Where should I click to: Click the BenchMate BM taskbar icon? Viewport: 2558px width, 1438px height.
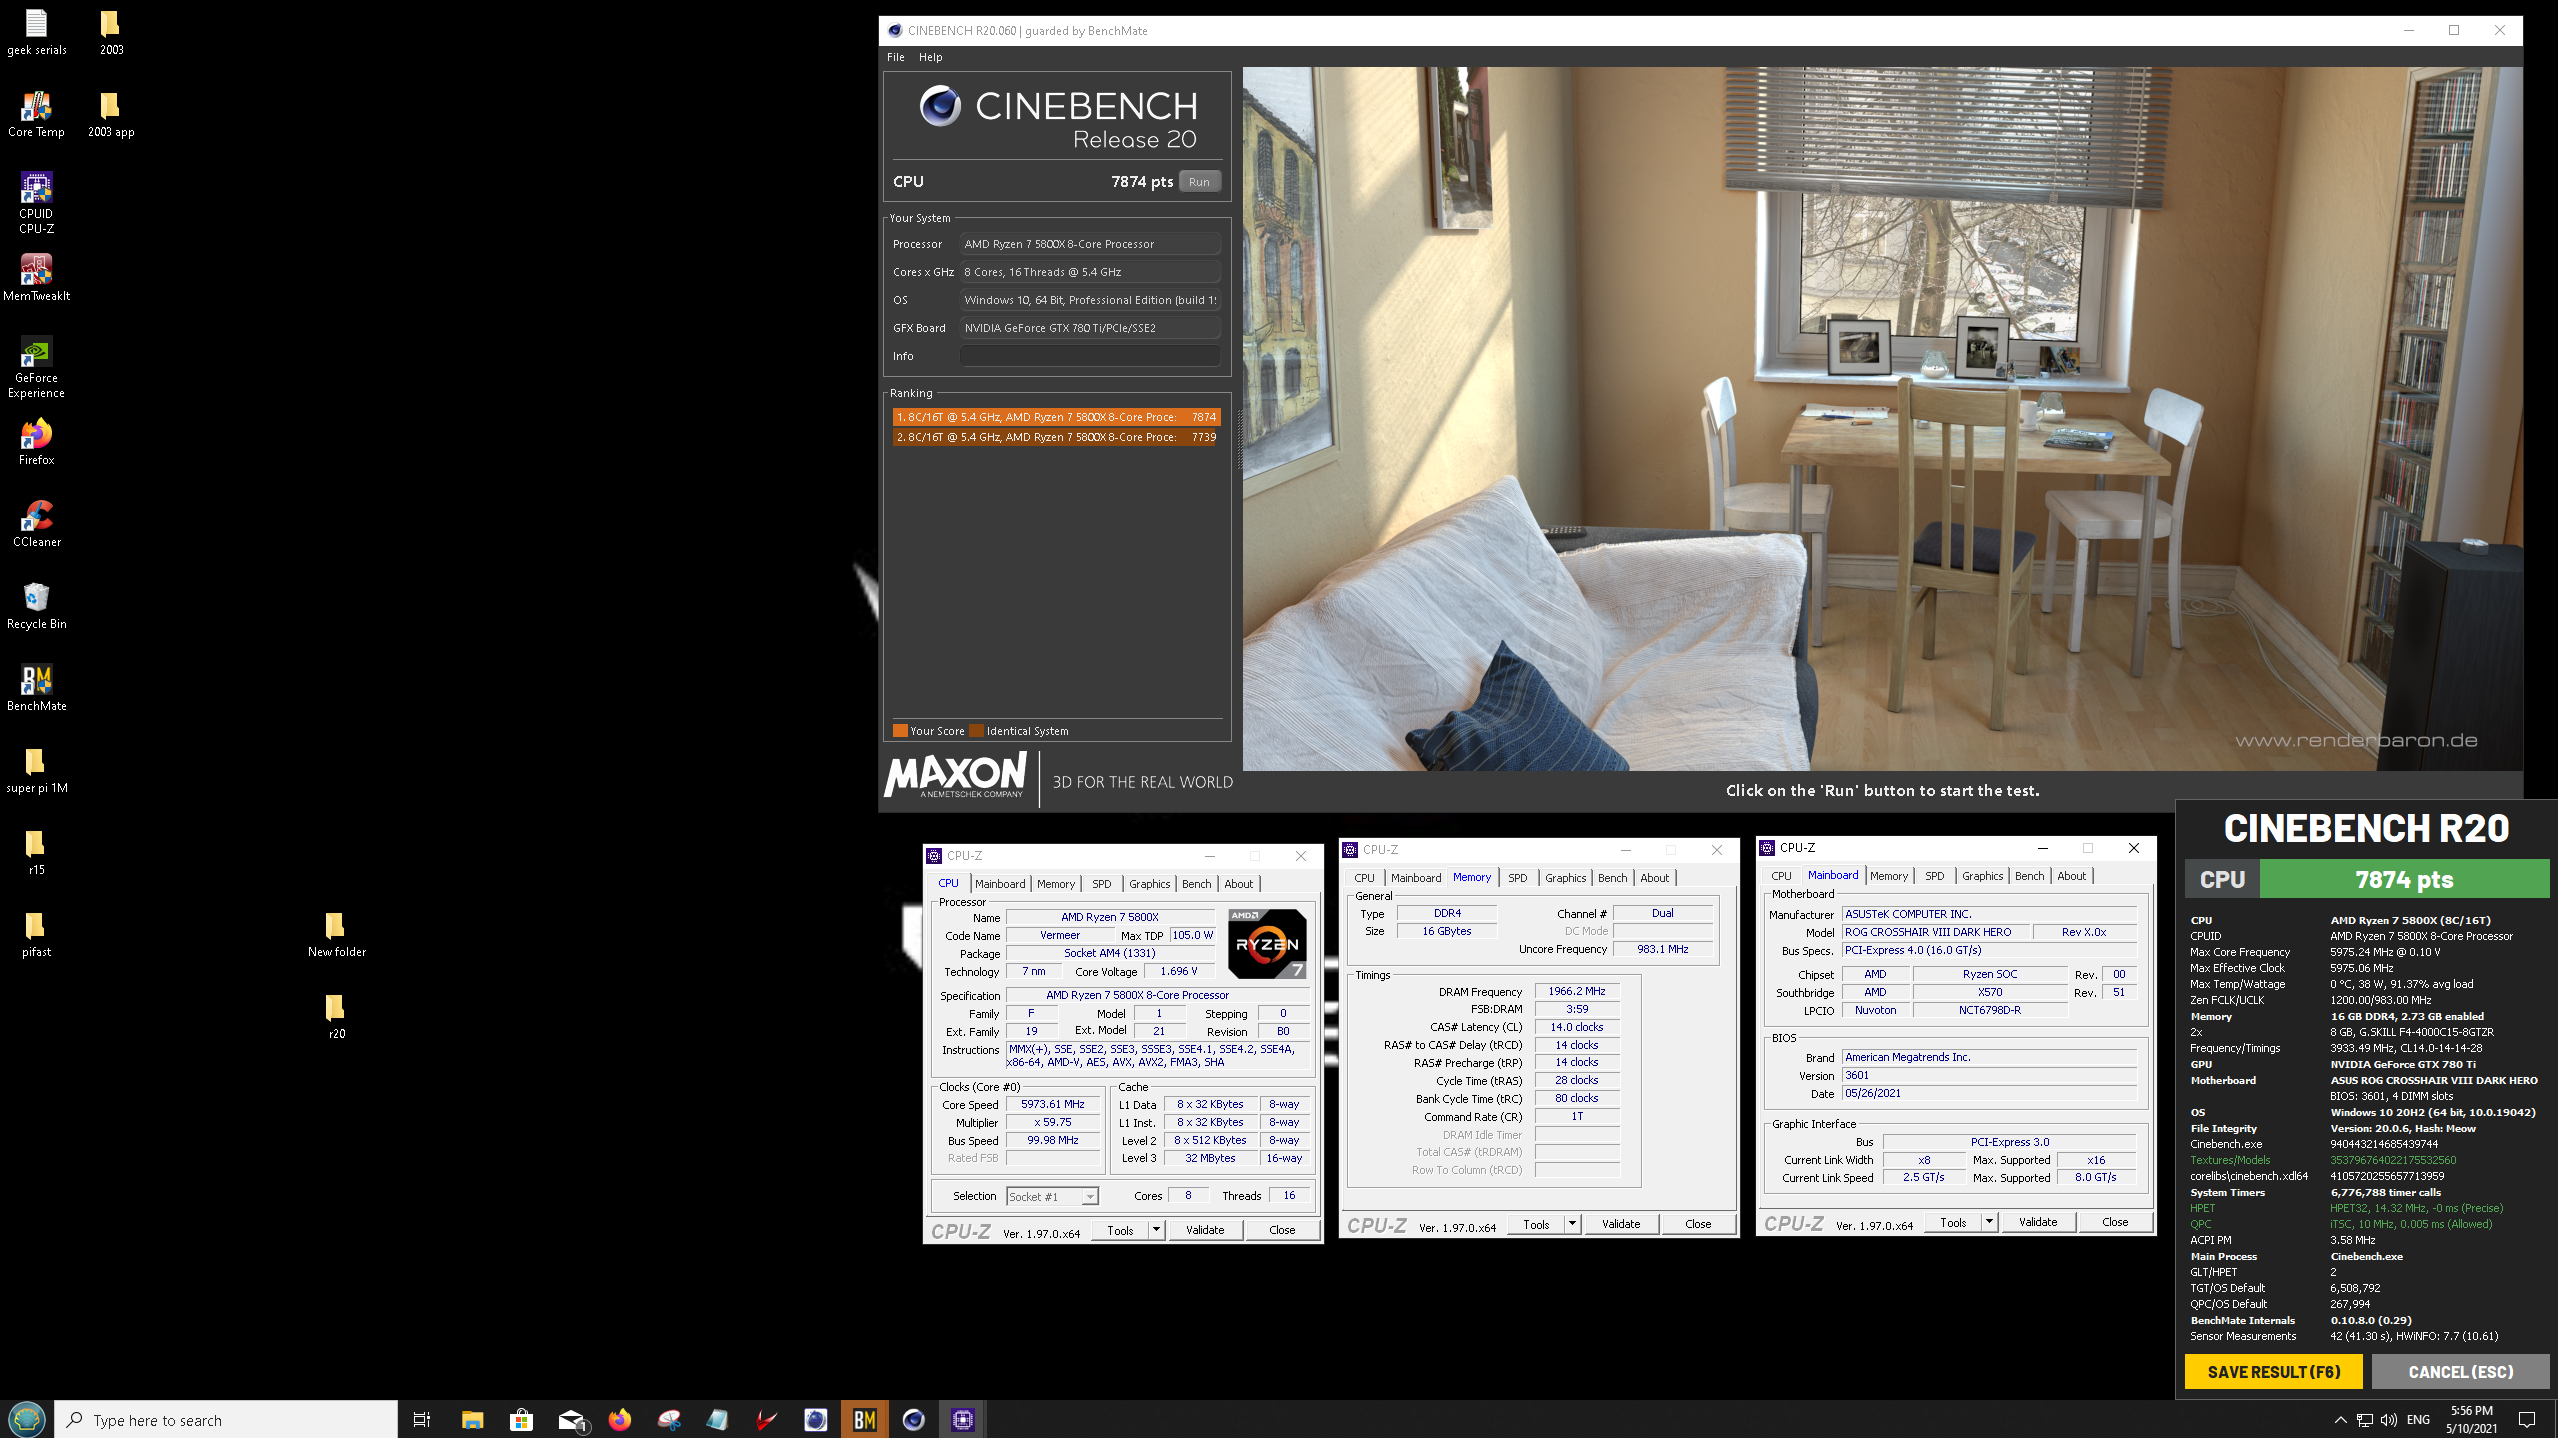click(864, 1419)
